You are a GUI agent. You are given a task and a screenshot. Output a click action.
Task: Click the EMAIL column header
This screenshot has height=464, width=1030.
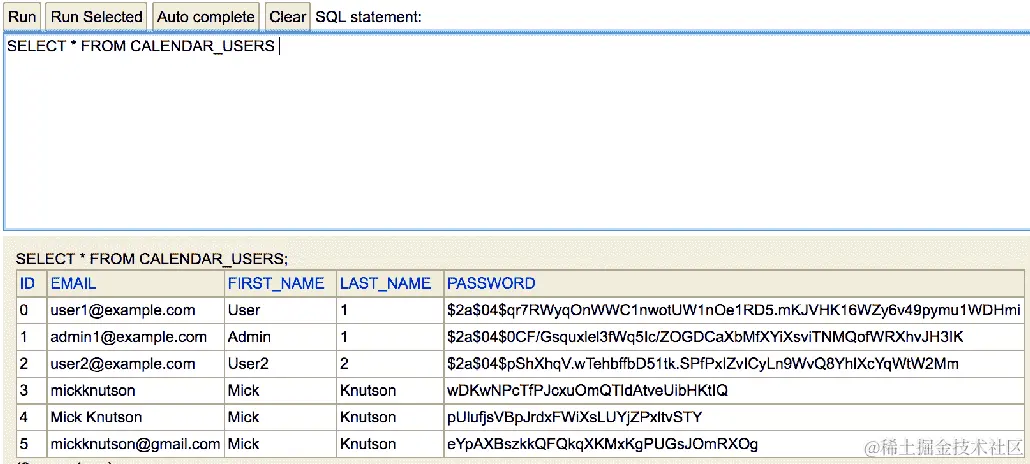(74, 283)
